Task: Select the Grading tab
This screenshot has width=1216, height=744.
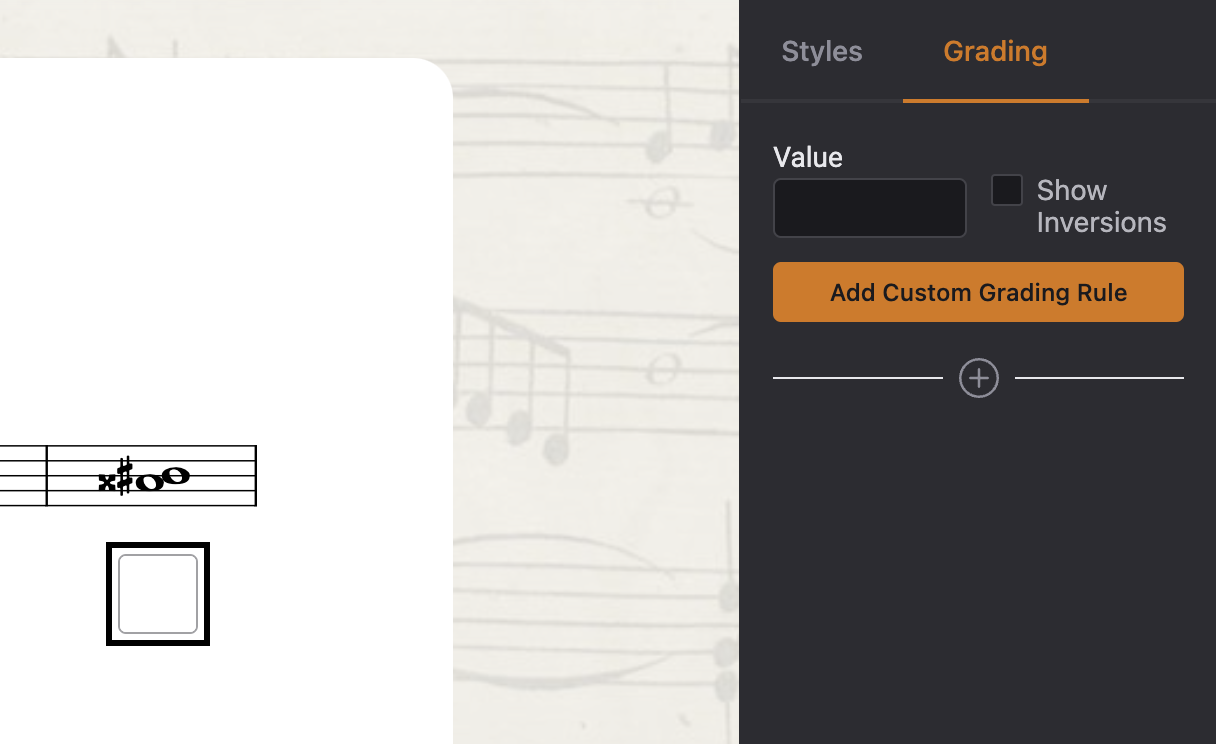Action: coord(995,52)
